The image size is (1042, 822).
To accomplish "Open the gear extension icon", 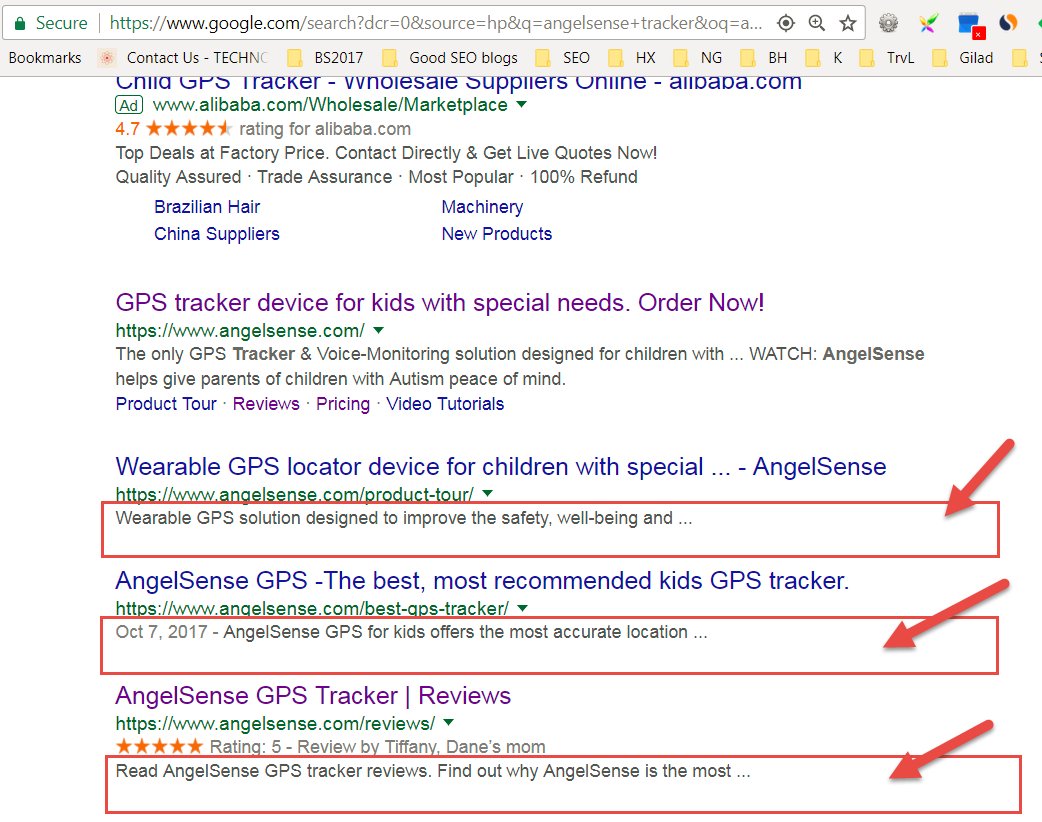I will point(888,23).
